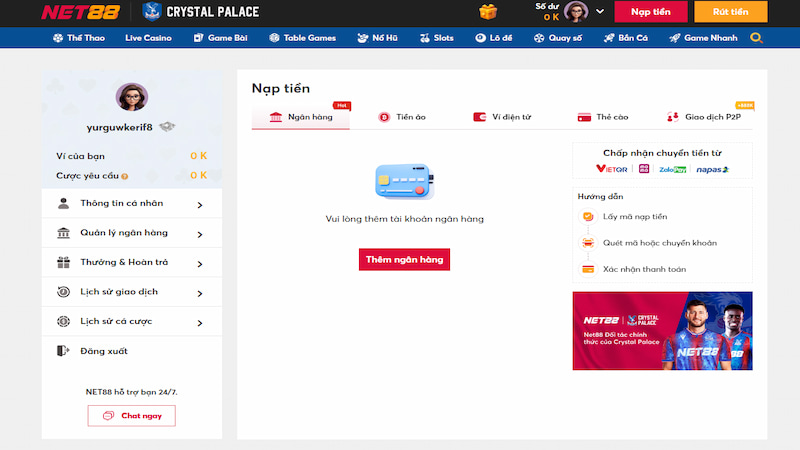Click the Ví của bạn balance value

tap(198, 156)
